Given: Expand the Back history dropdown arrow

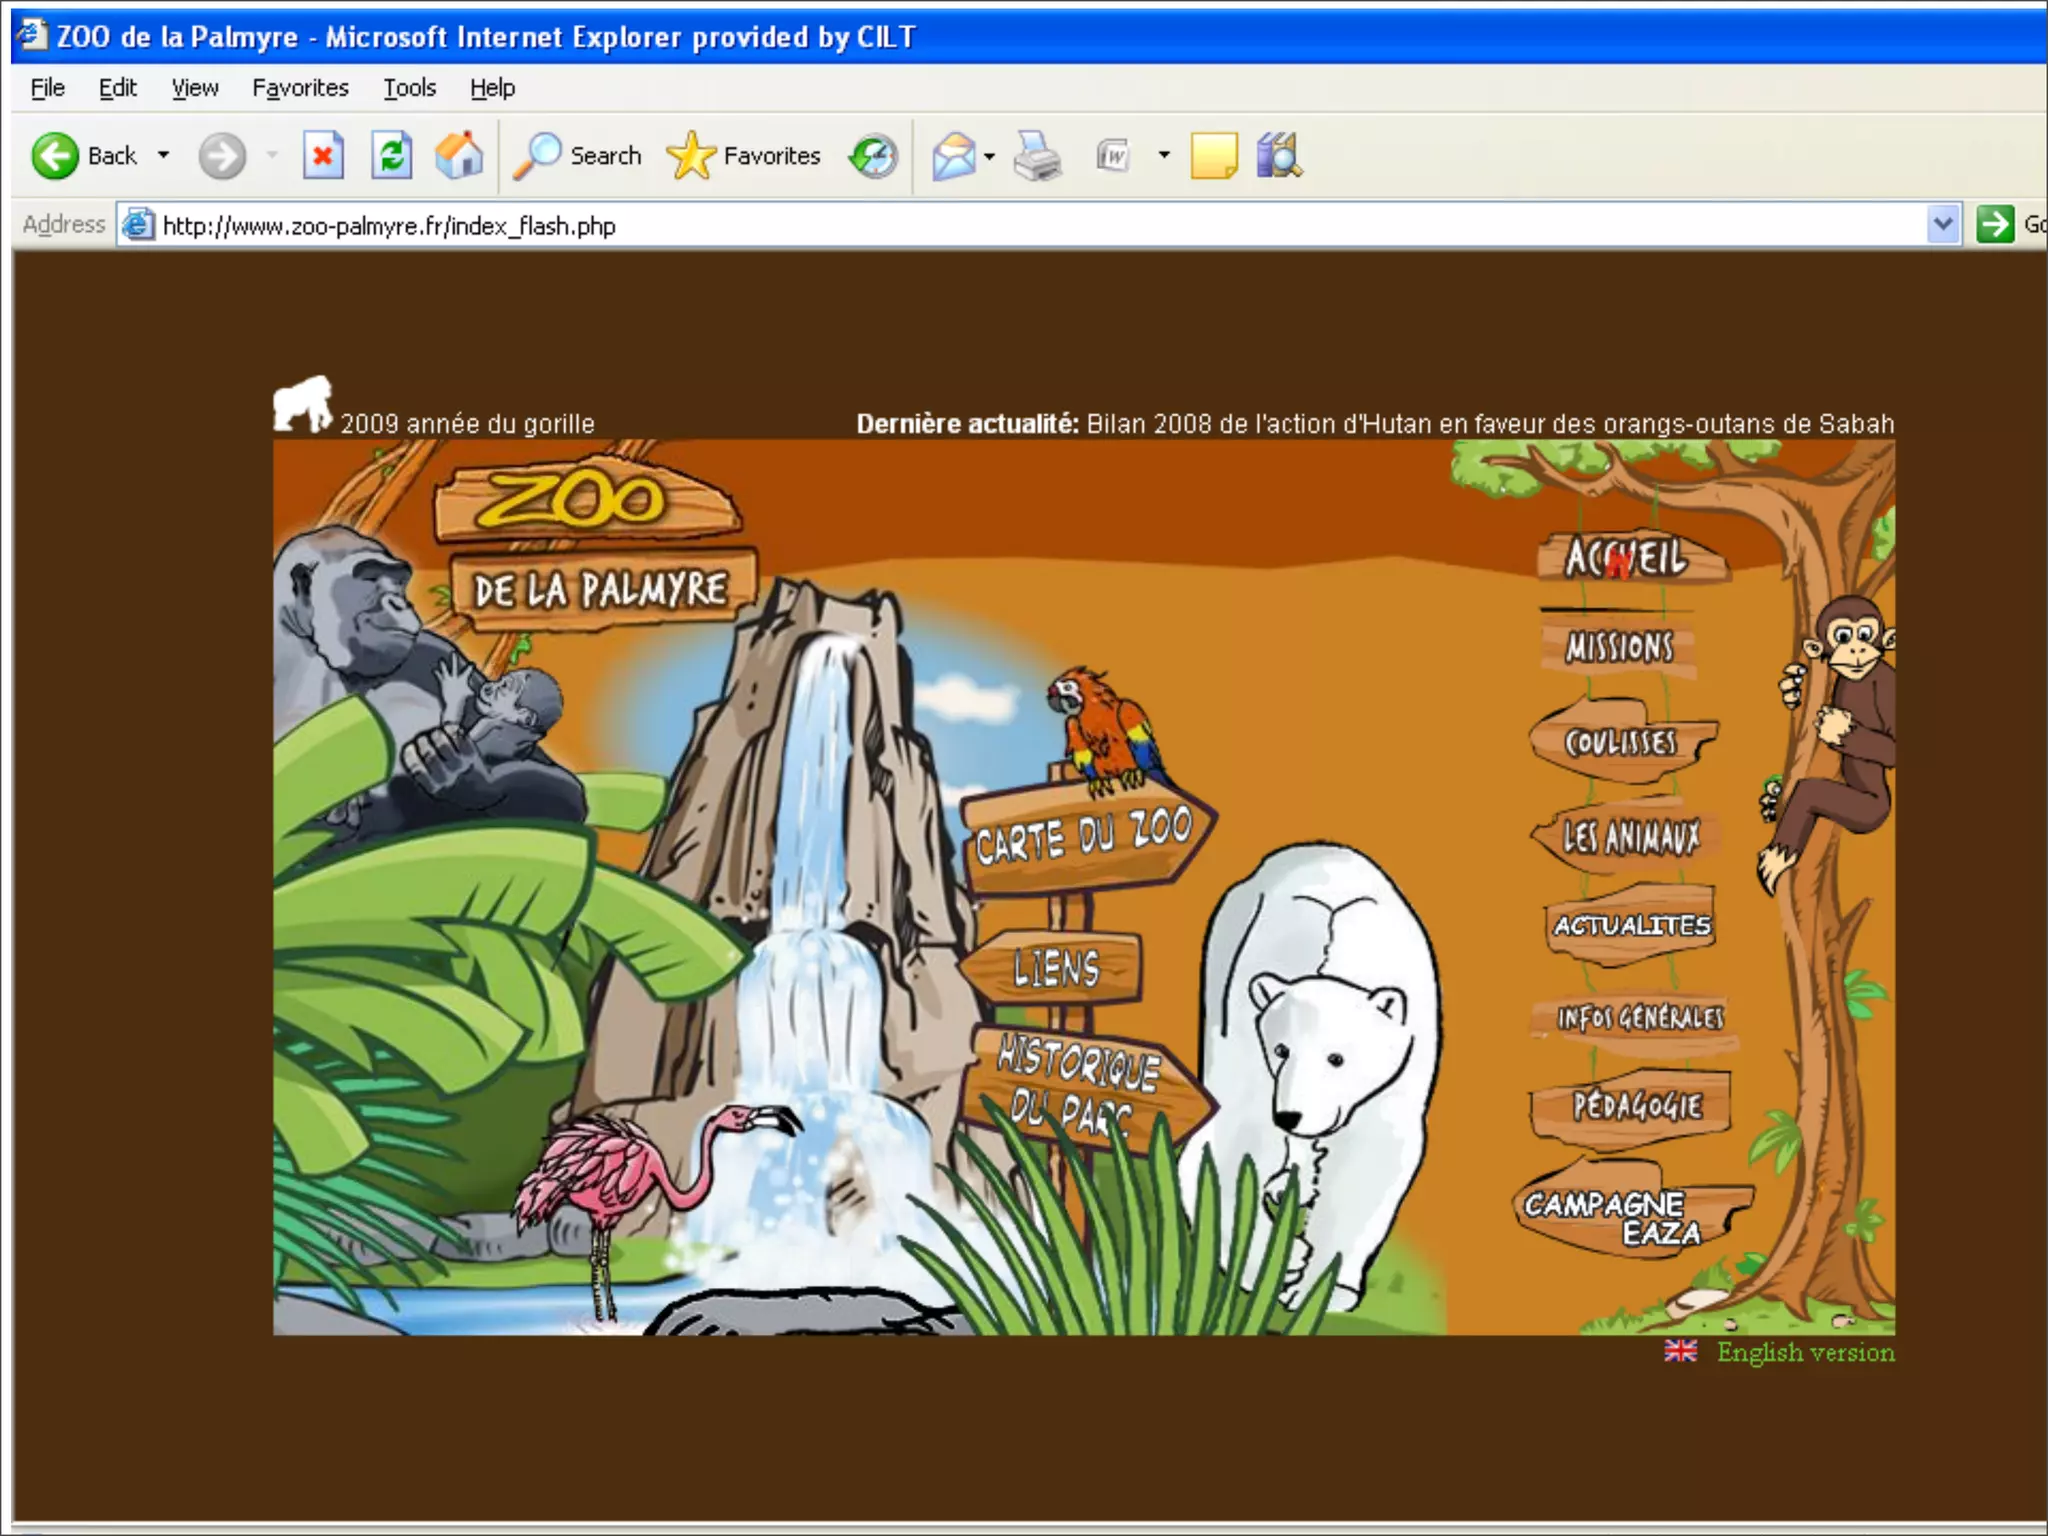Looking at the screenshot, I should pyautogui.click(x=163, y=156).
